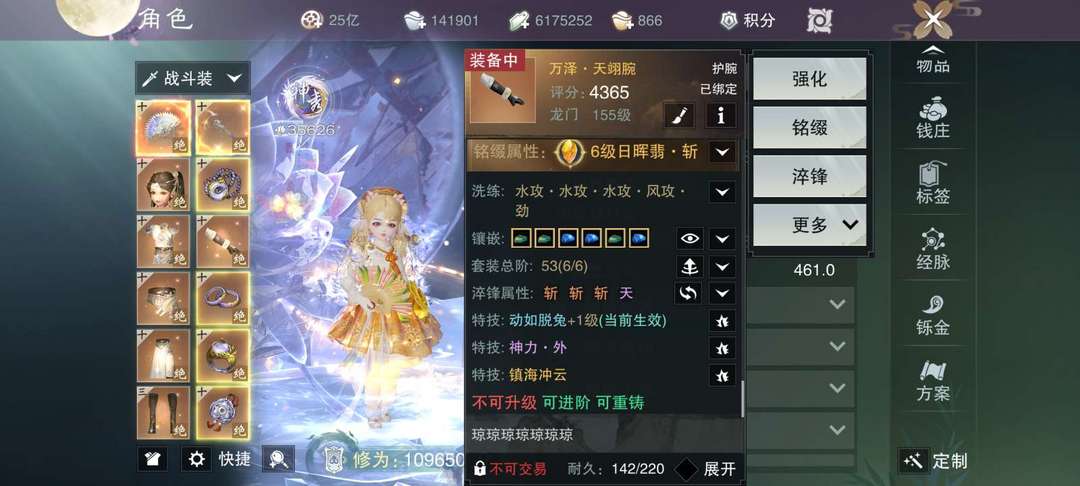The width and height of the screenshot is (1080, 486).
Task: Click the 淬锋属性 swap arrows icon
Action: pos(688,293)
